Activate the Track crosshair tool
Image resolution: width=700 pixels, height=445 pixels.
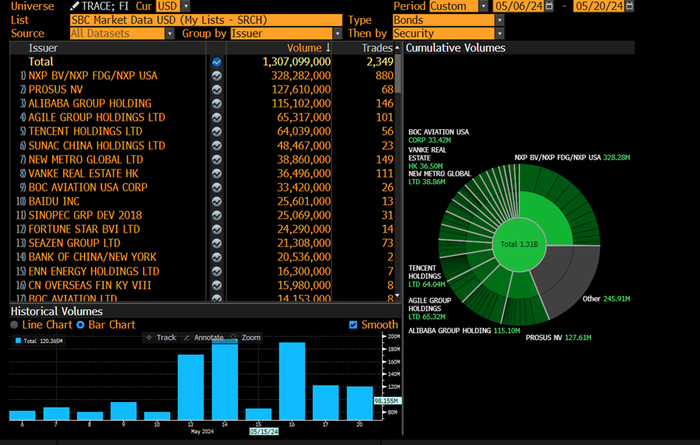coord(165,338)
